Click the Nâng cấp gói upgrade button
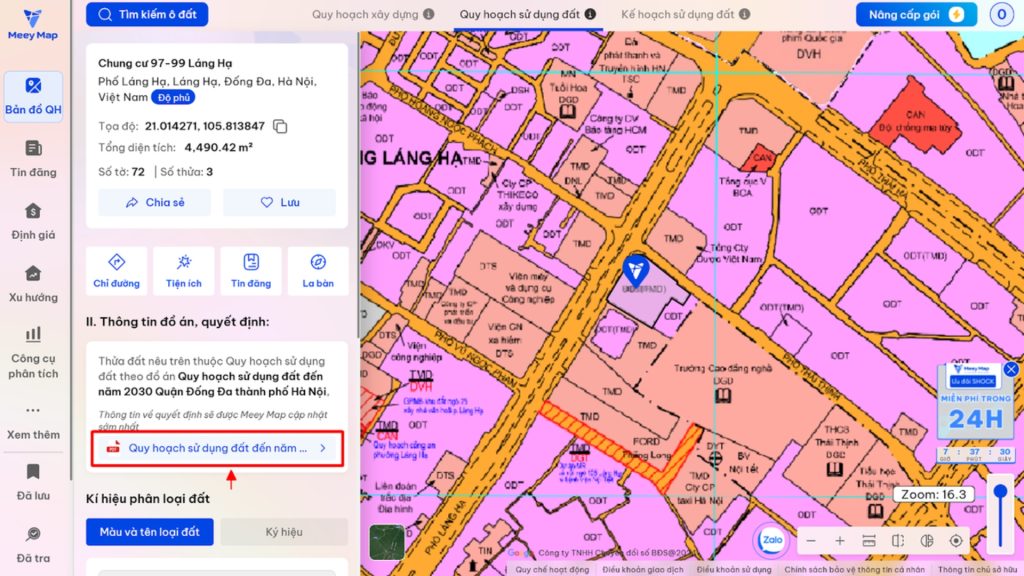The image size is (1024, 576). click(x=915, y=15)
